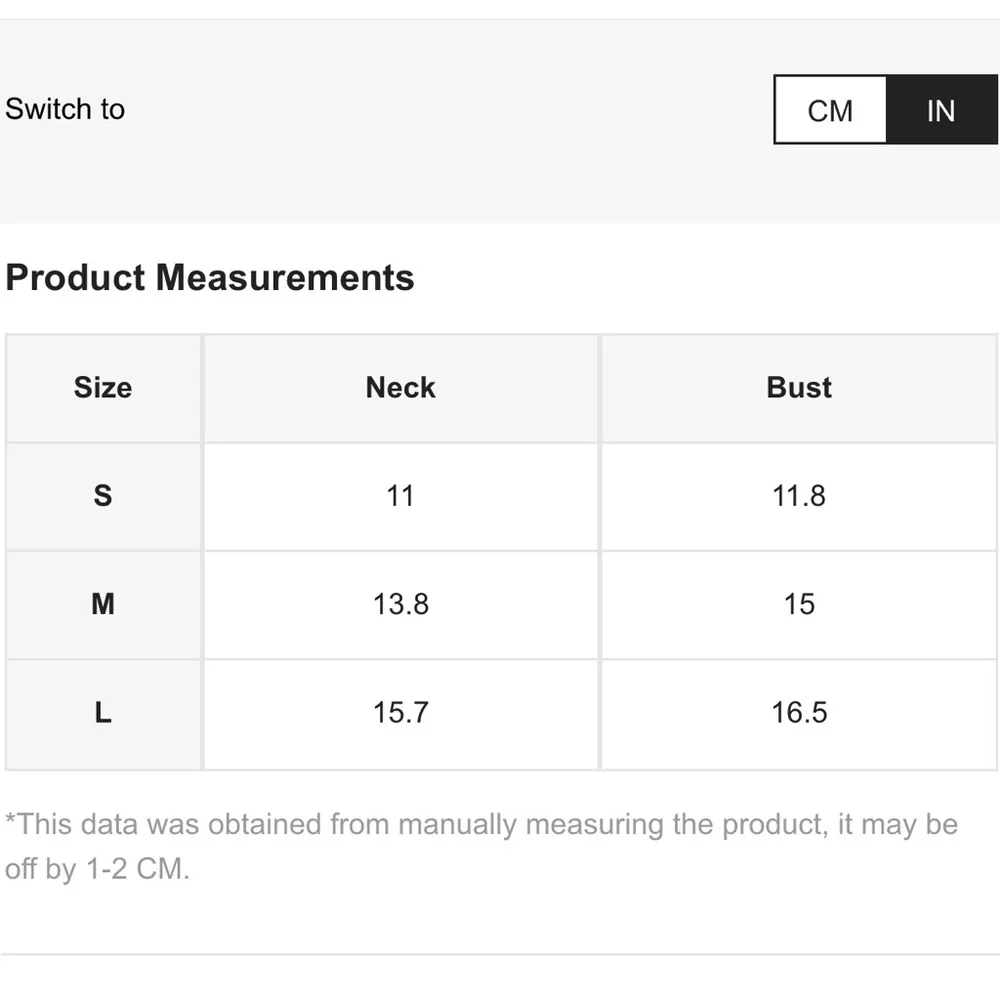Image resolution: width=1000 pixels, height=1000 pixels.
Task: Click the size M row label
Action: click(103, 605)
